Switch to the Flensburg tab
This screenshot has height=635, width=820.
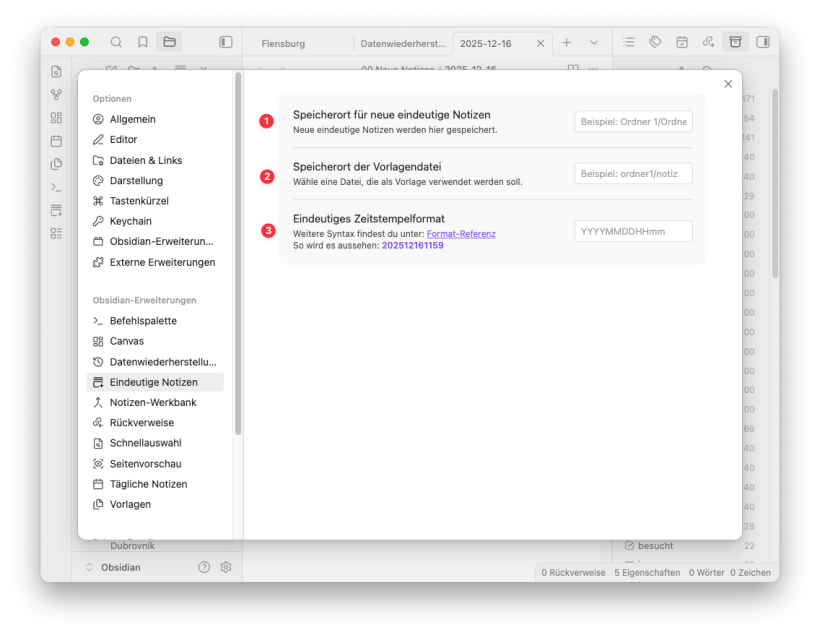283,44
